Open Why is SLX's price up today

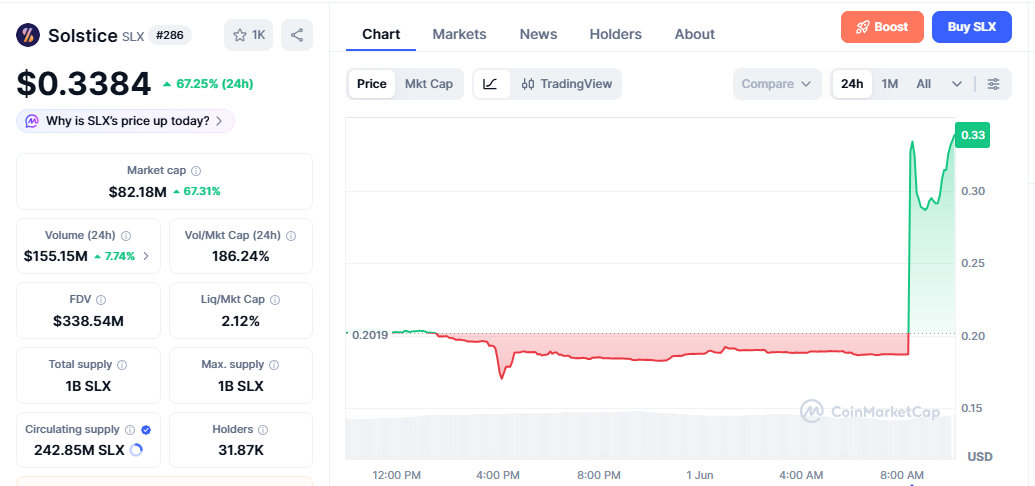[x=125, y=121]
